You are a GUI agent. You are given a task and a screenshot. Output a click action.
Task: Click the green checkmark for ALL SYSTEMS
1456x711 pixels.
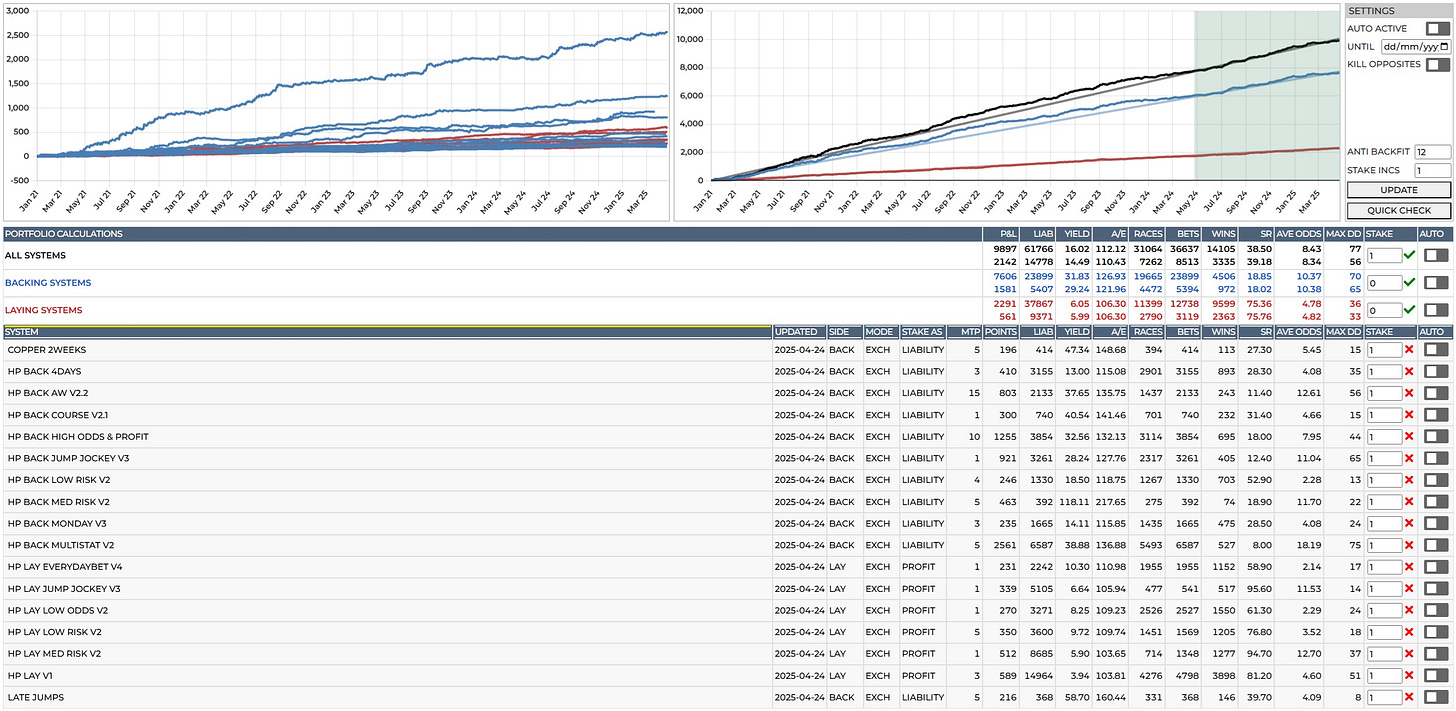point(1409,256)
